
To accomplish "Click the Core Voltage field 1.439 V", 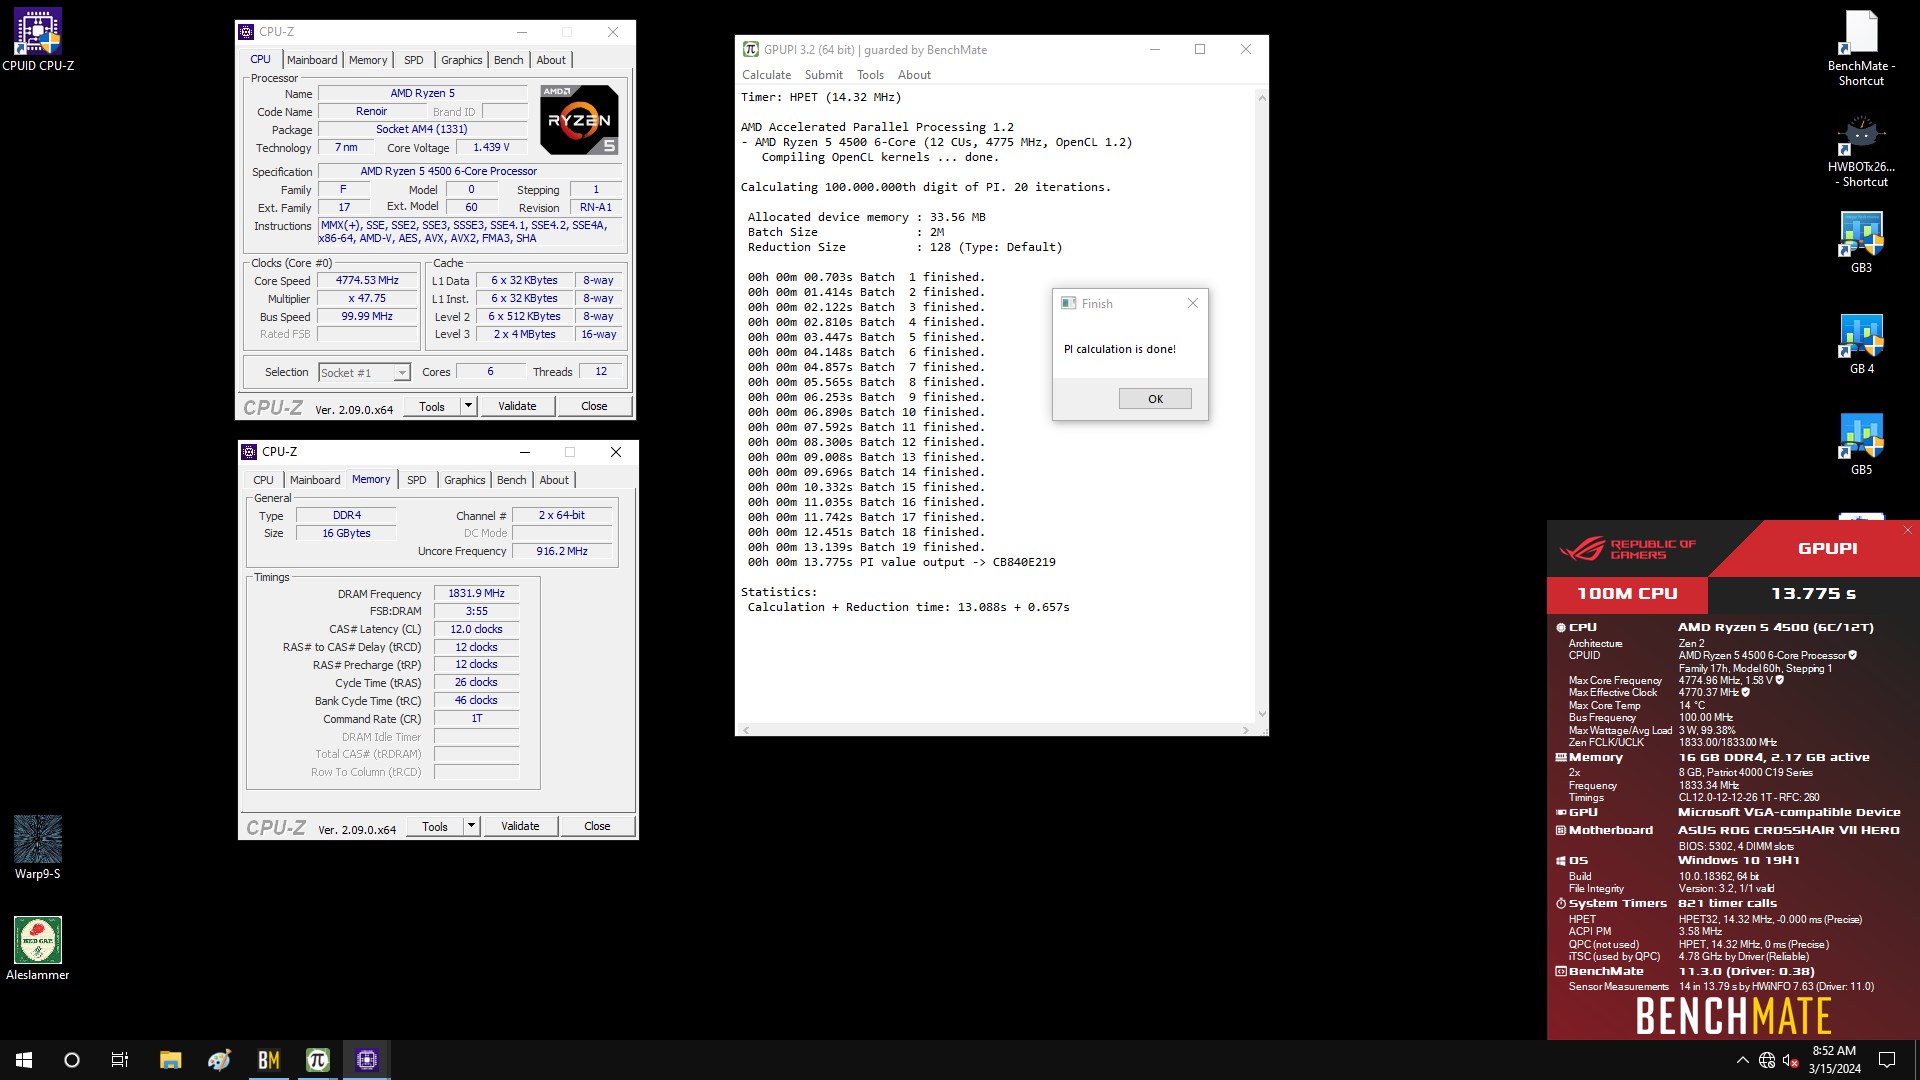I will (491, 147).
